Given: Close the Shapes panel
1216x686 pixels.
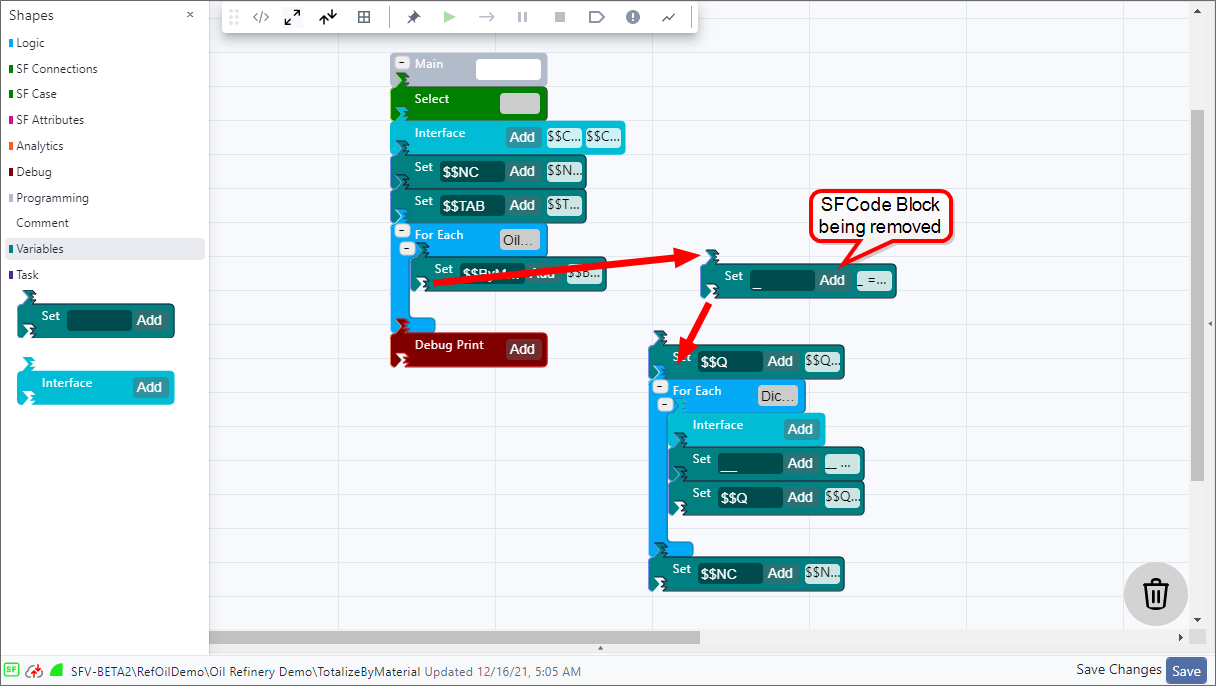Looking at the screenshot, I should click(190, 15).
